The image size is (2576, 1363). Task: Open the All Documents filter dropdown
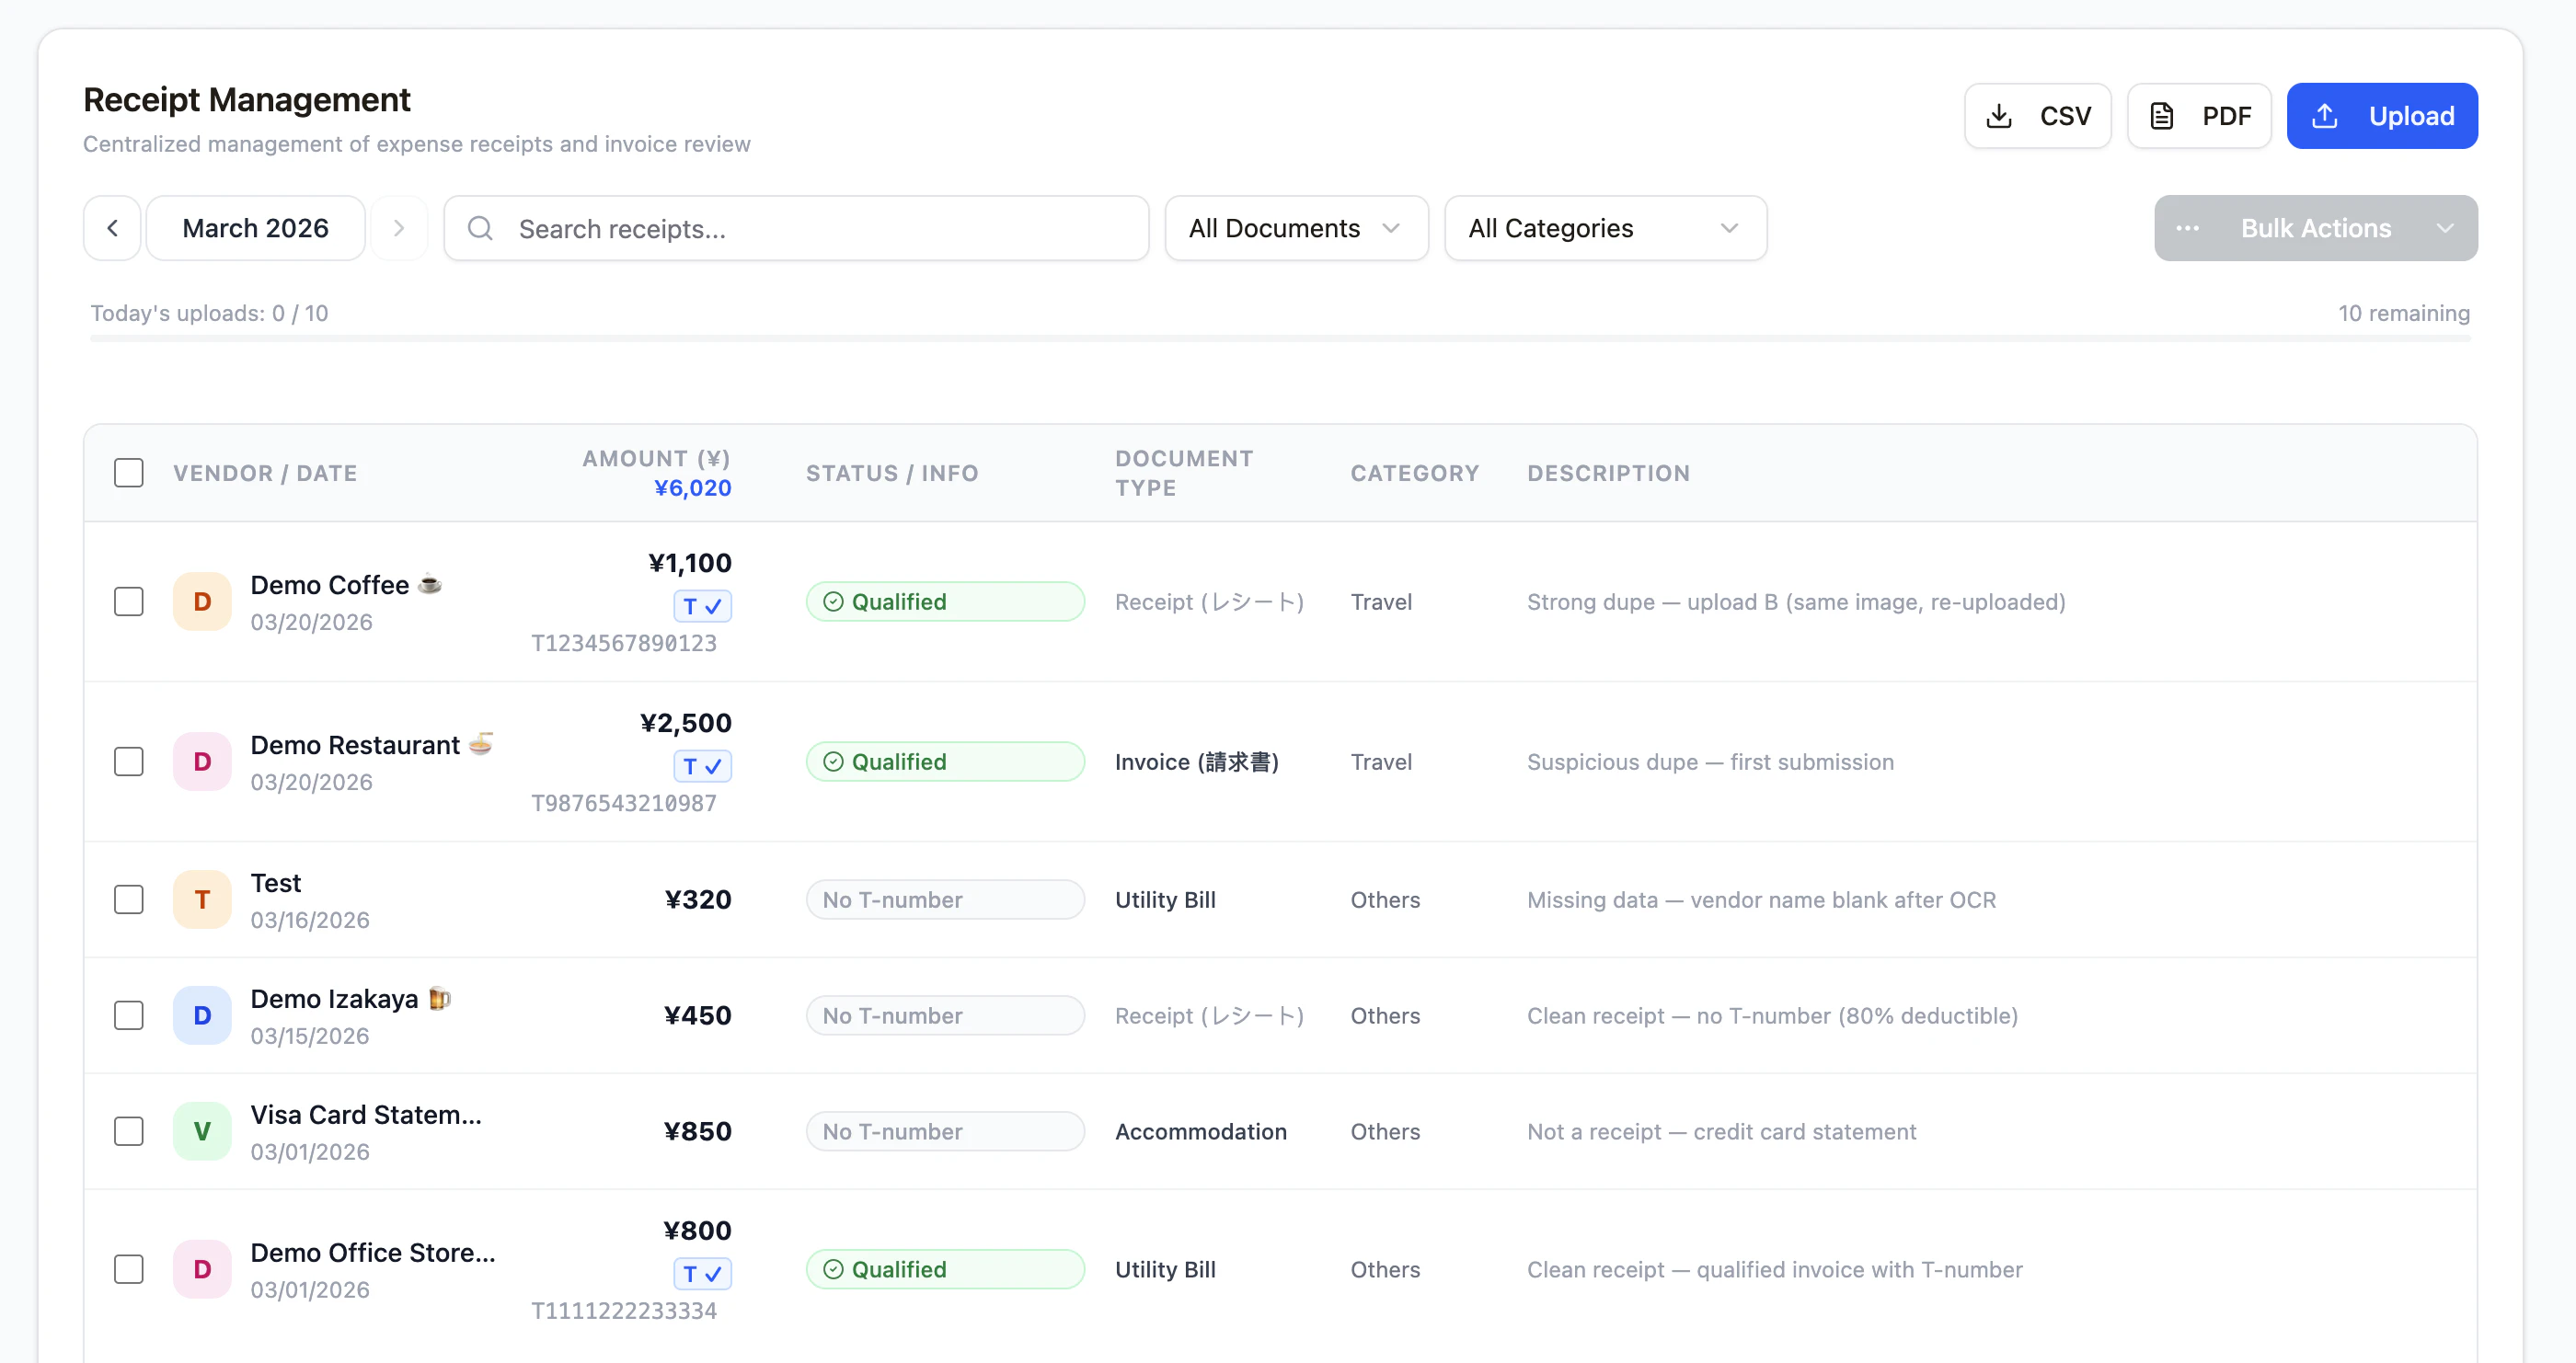[1296, 228]
